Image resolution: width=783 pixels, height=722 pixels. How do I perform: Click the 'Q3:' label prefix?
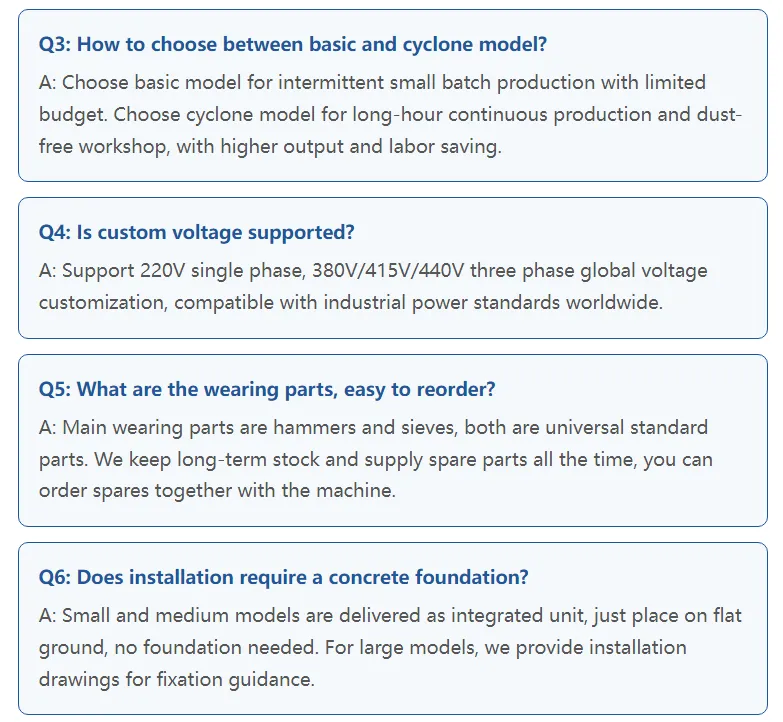click(x=55, y=44)
